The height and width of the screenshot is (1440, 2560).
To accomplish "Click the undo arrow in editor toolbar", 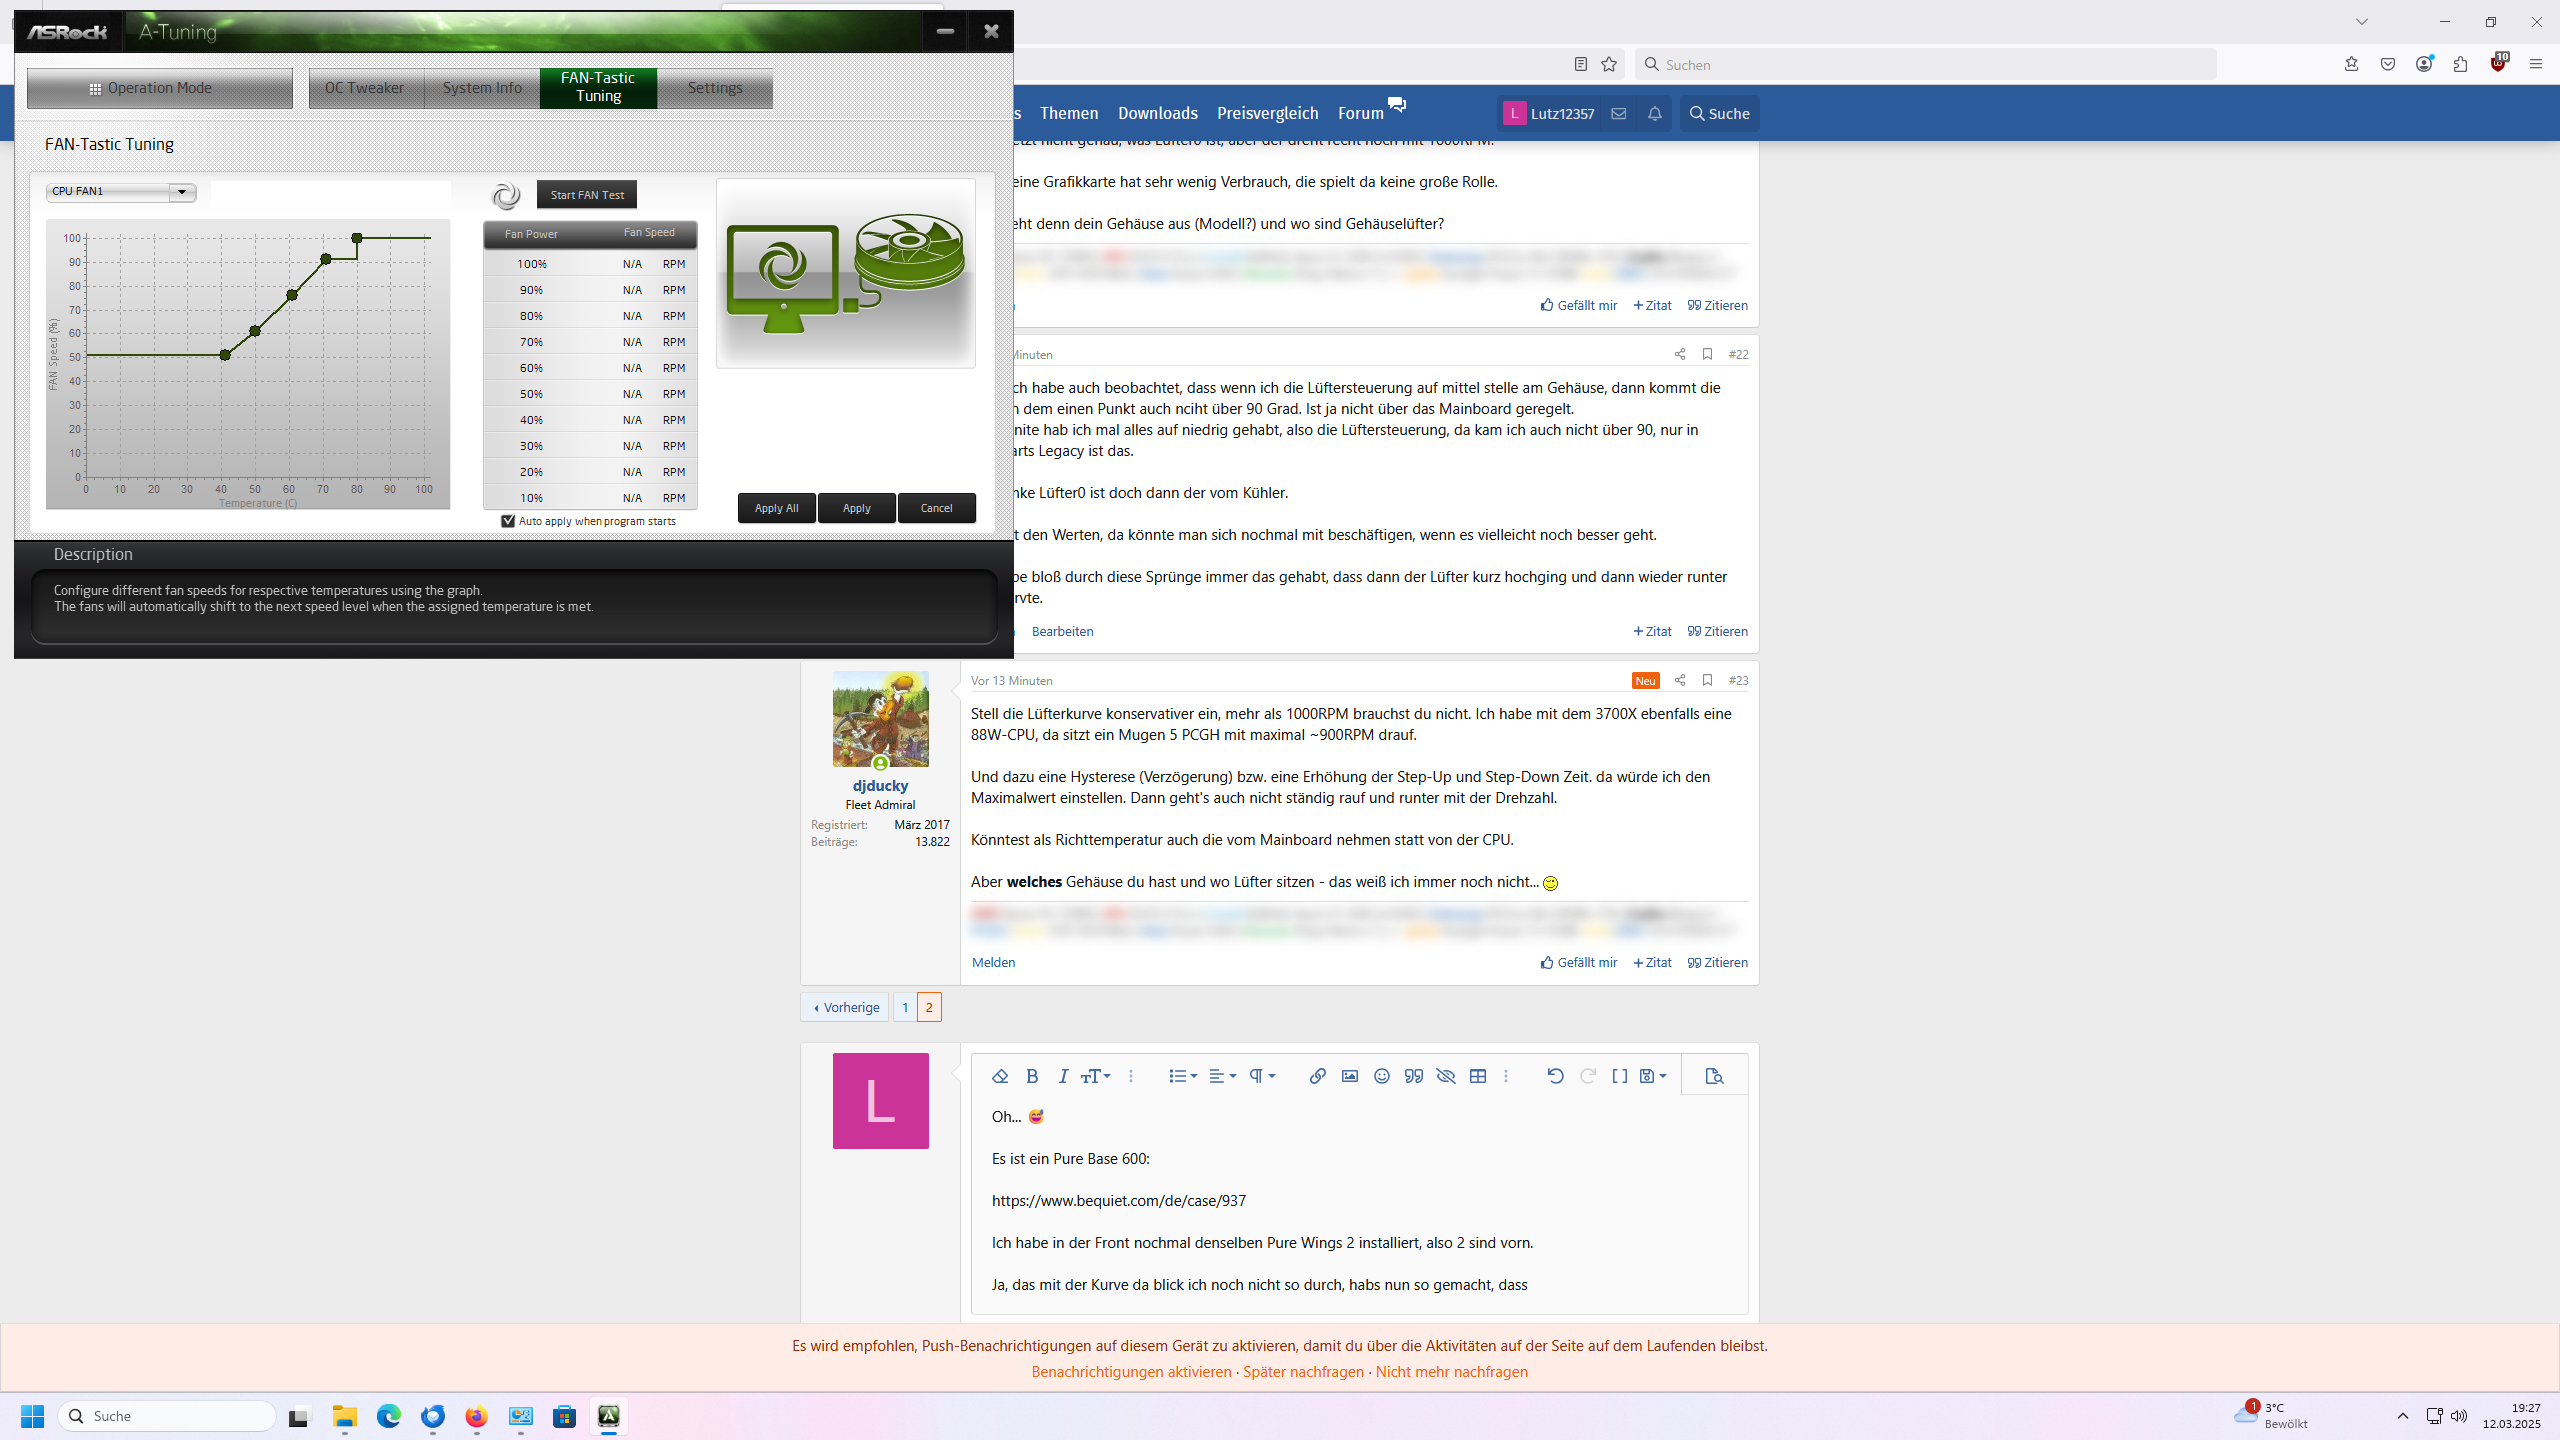I will point(1555,1076).
